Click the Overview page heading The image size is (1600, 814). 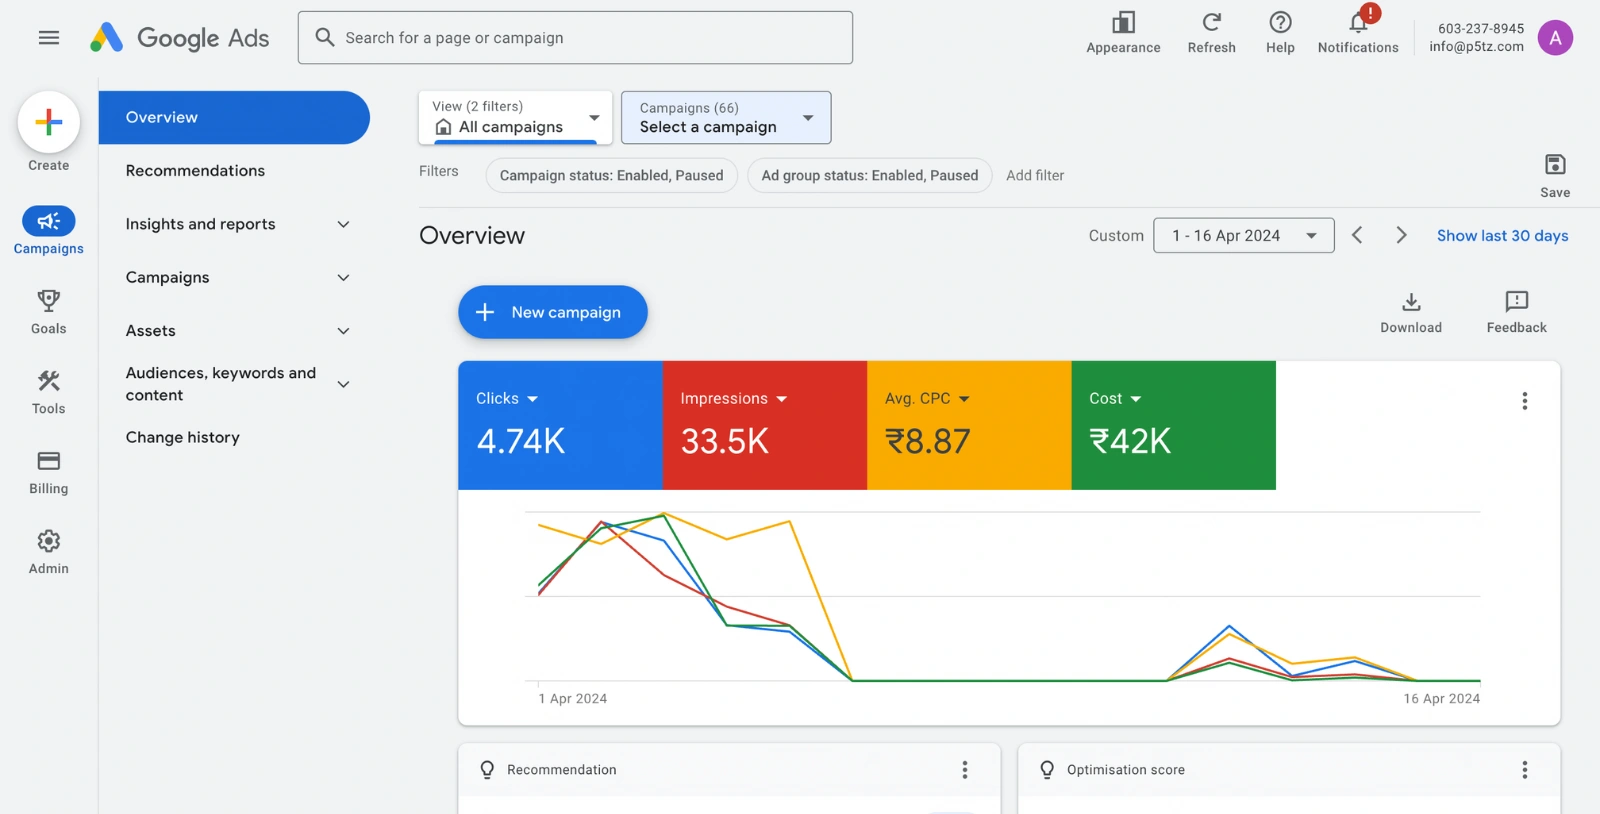click(472, 235)
